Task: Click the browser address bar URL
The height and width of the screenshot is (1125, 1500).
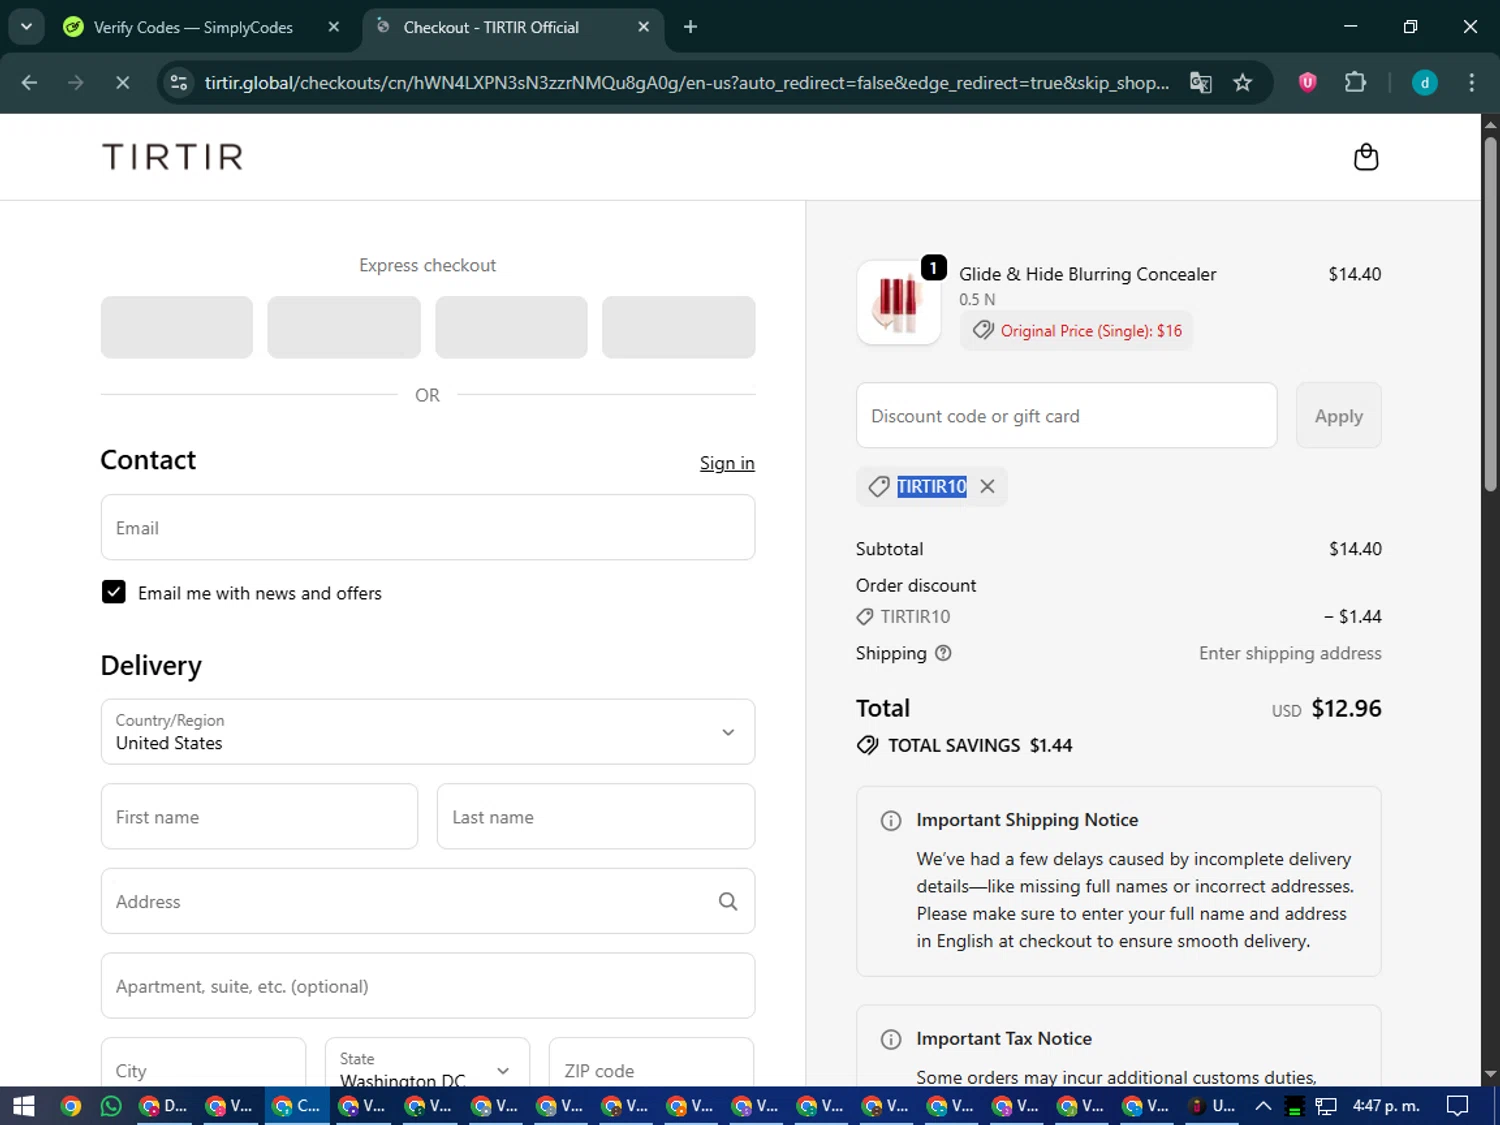Action: [x=686, y=82]
